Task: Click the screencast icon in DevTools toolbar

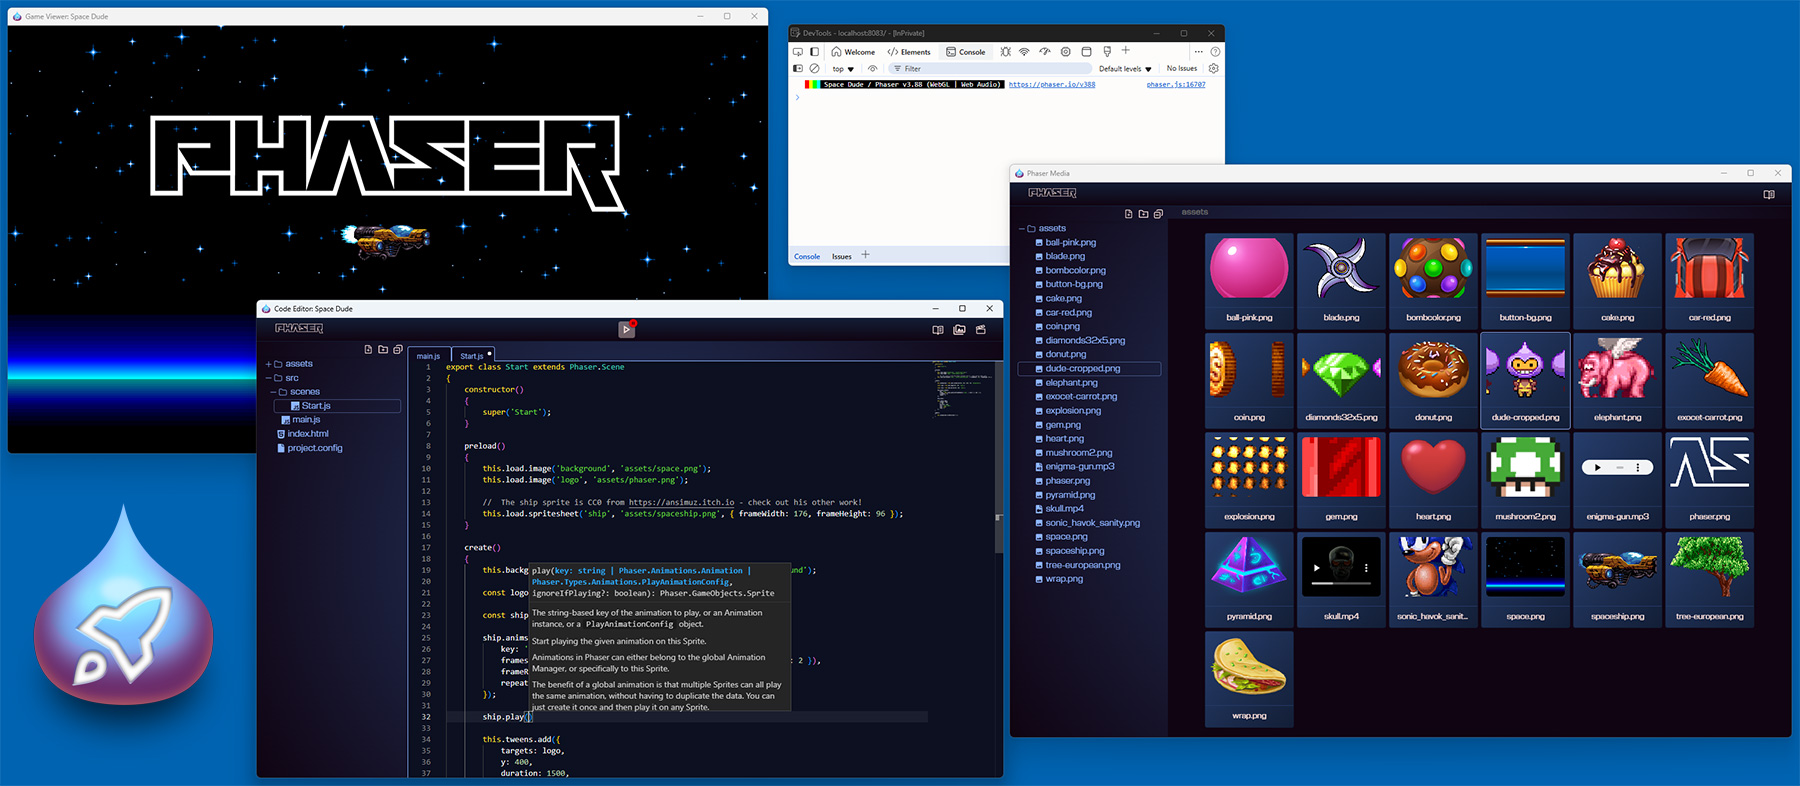Action: [798, 52]
